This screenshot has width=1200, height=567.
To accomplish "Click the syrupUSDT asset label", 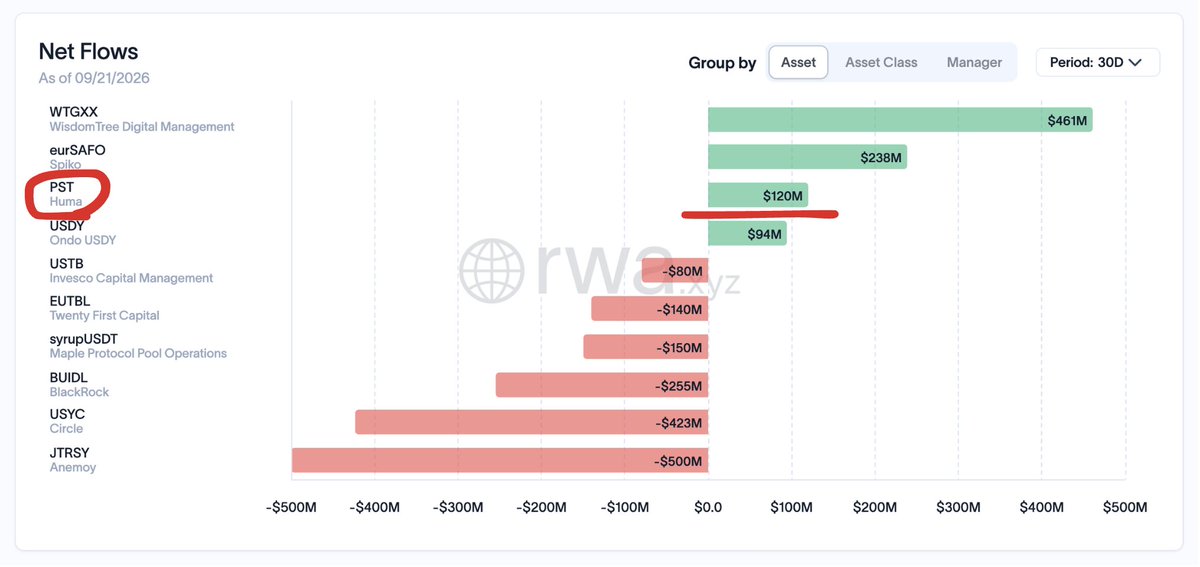I will (84, 339).
